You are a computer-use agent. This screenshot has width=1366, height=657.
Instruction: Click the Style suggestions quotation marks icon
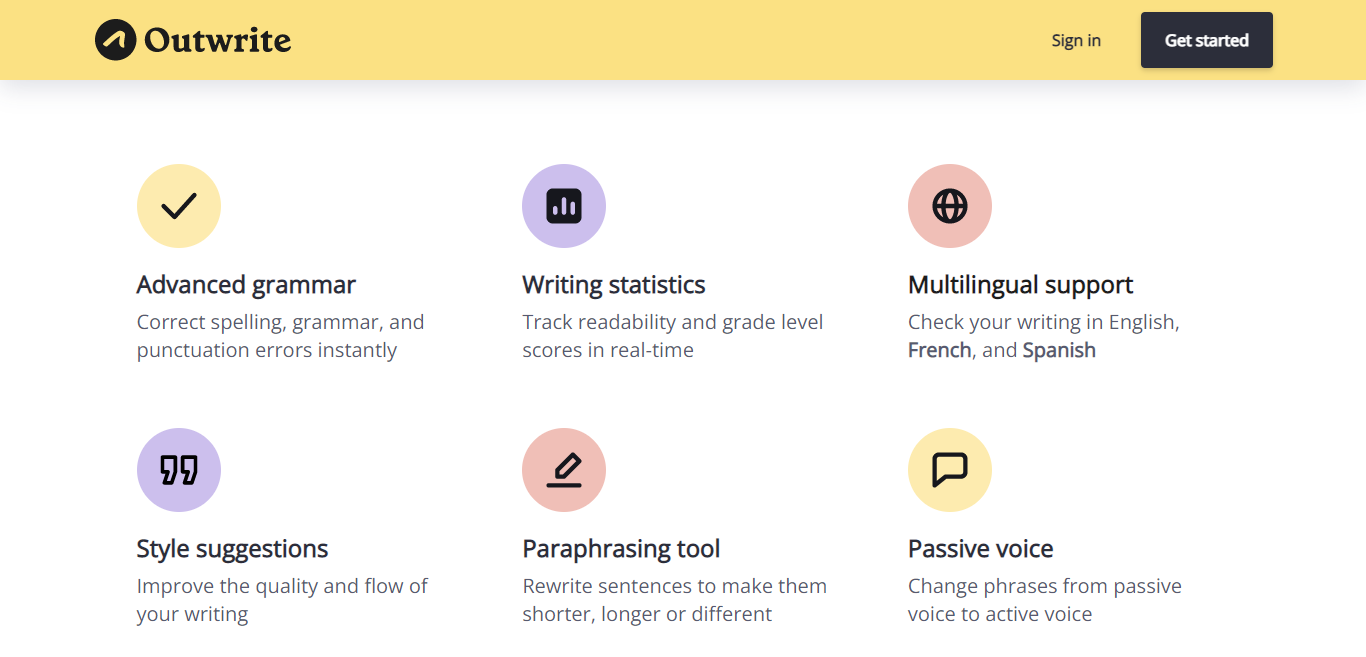point(179,470)
